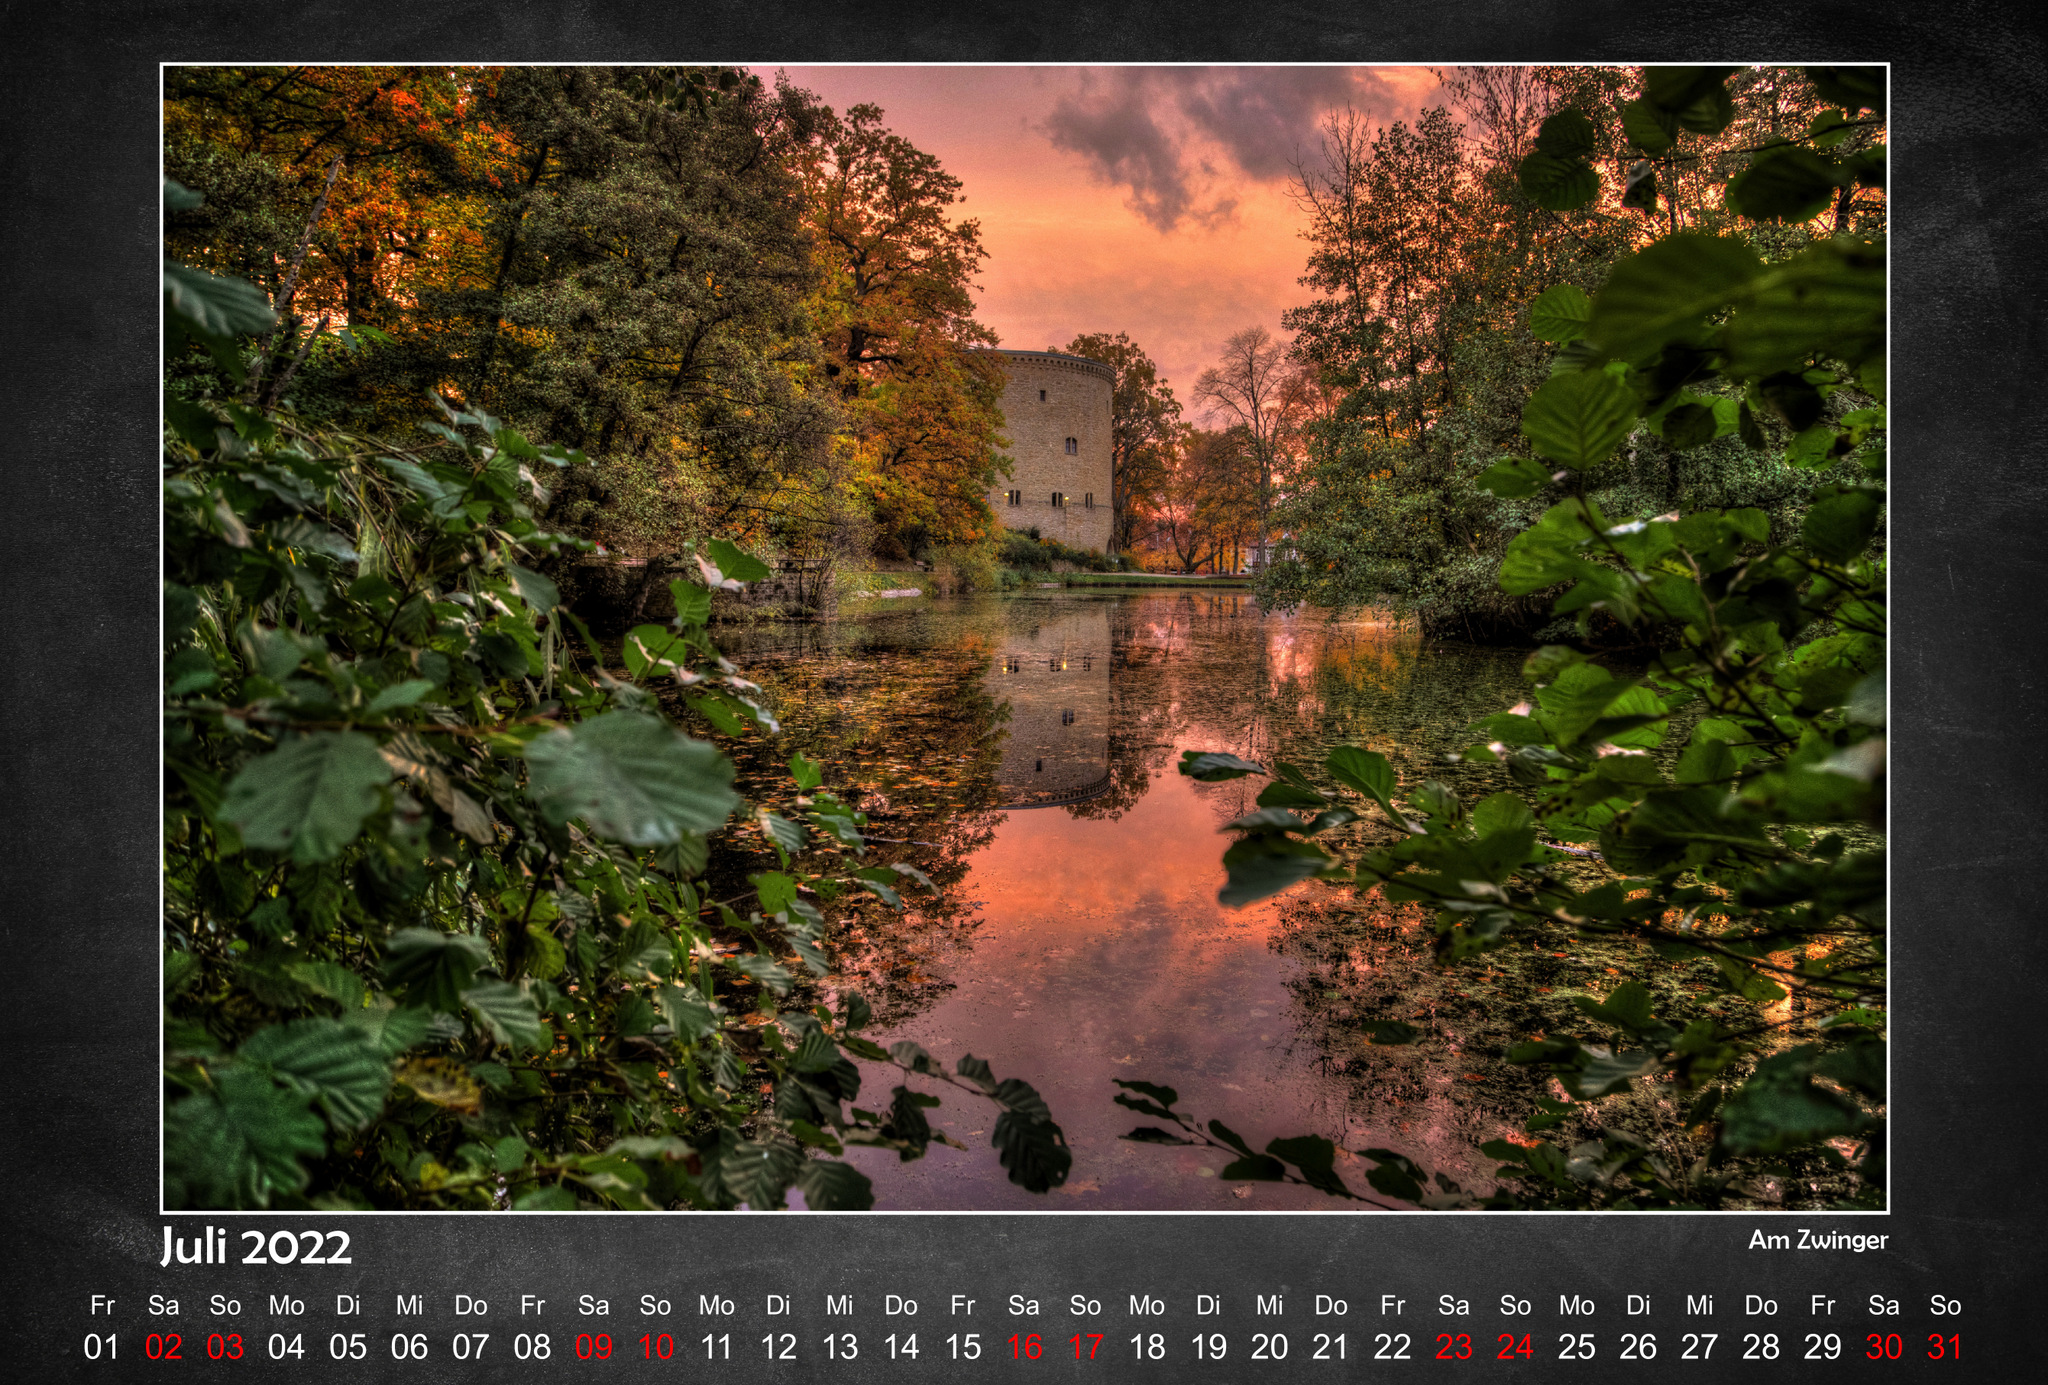
Task: Select date 01 in the calendar
Action: tap(101, 1347)
